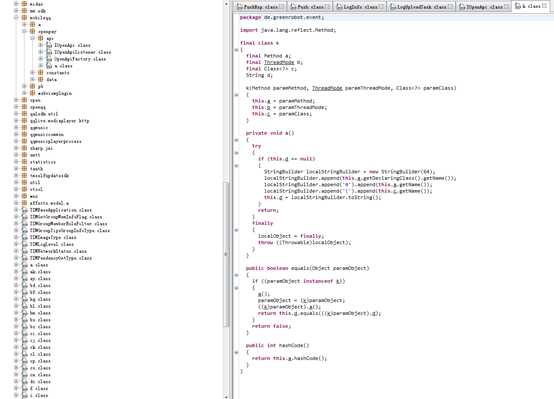Viewport: 554px width, 399px height.
Task: Close the LogUploadTask.class tab
Action: pos(450,7)
